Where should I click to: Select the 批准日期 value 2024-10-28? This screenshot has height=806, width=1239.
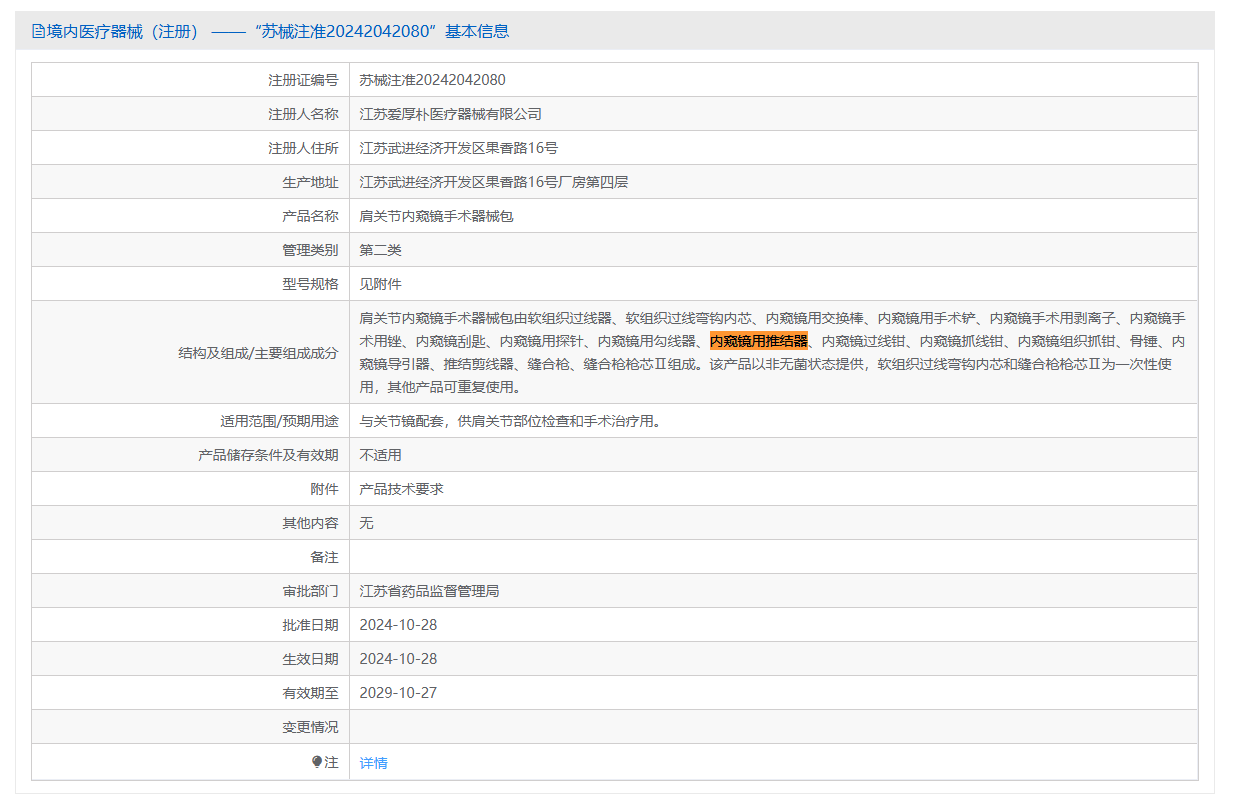click(398, 625)
